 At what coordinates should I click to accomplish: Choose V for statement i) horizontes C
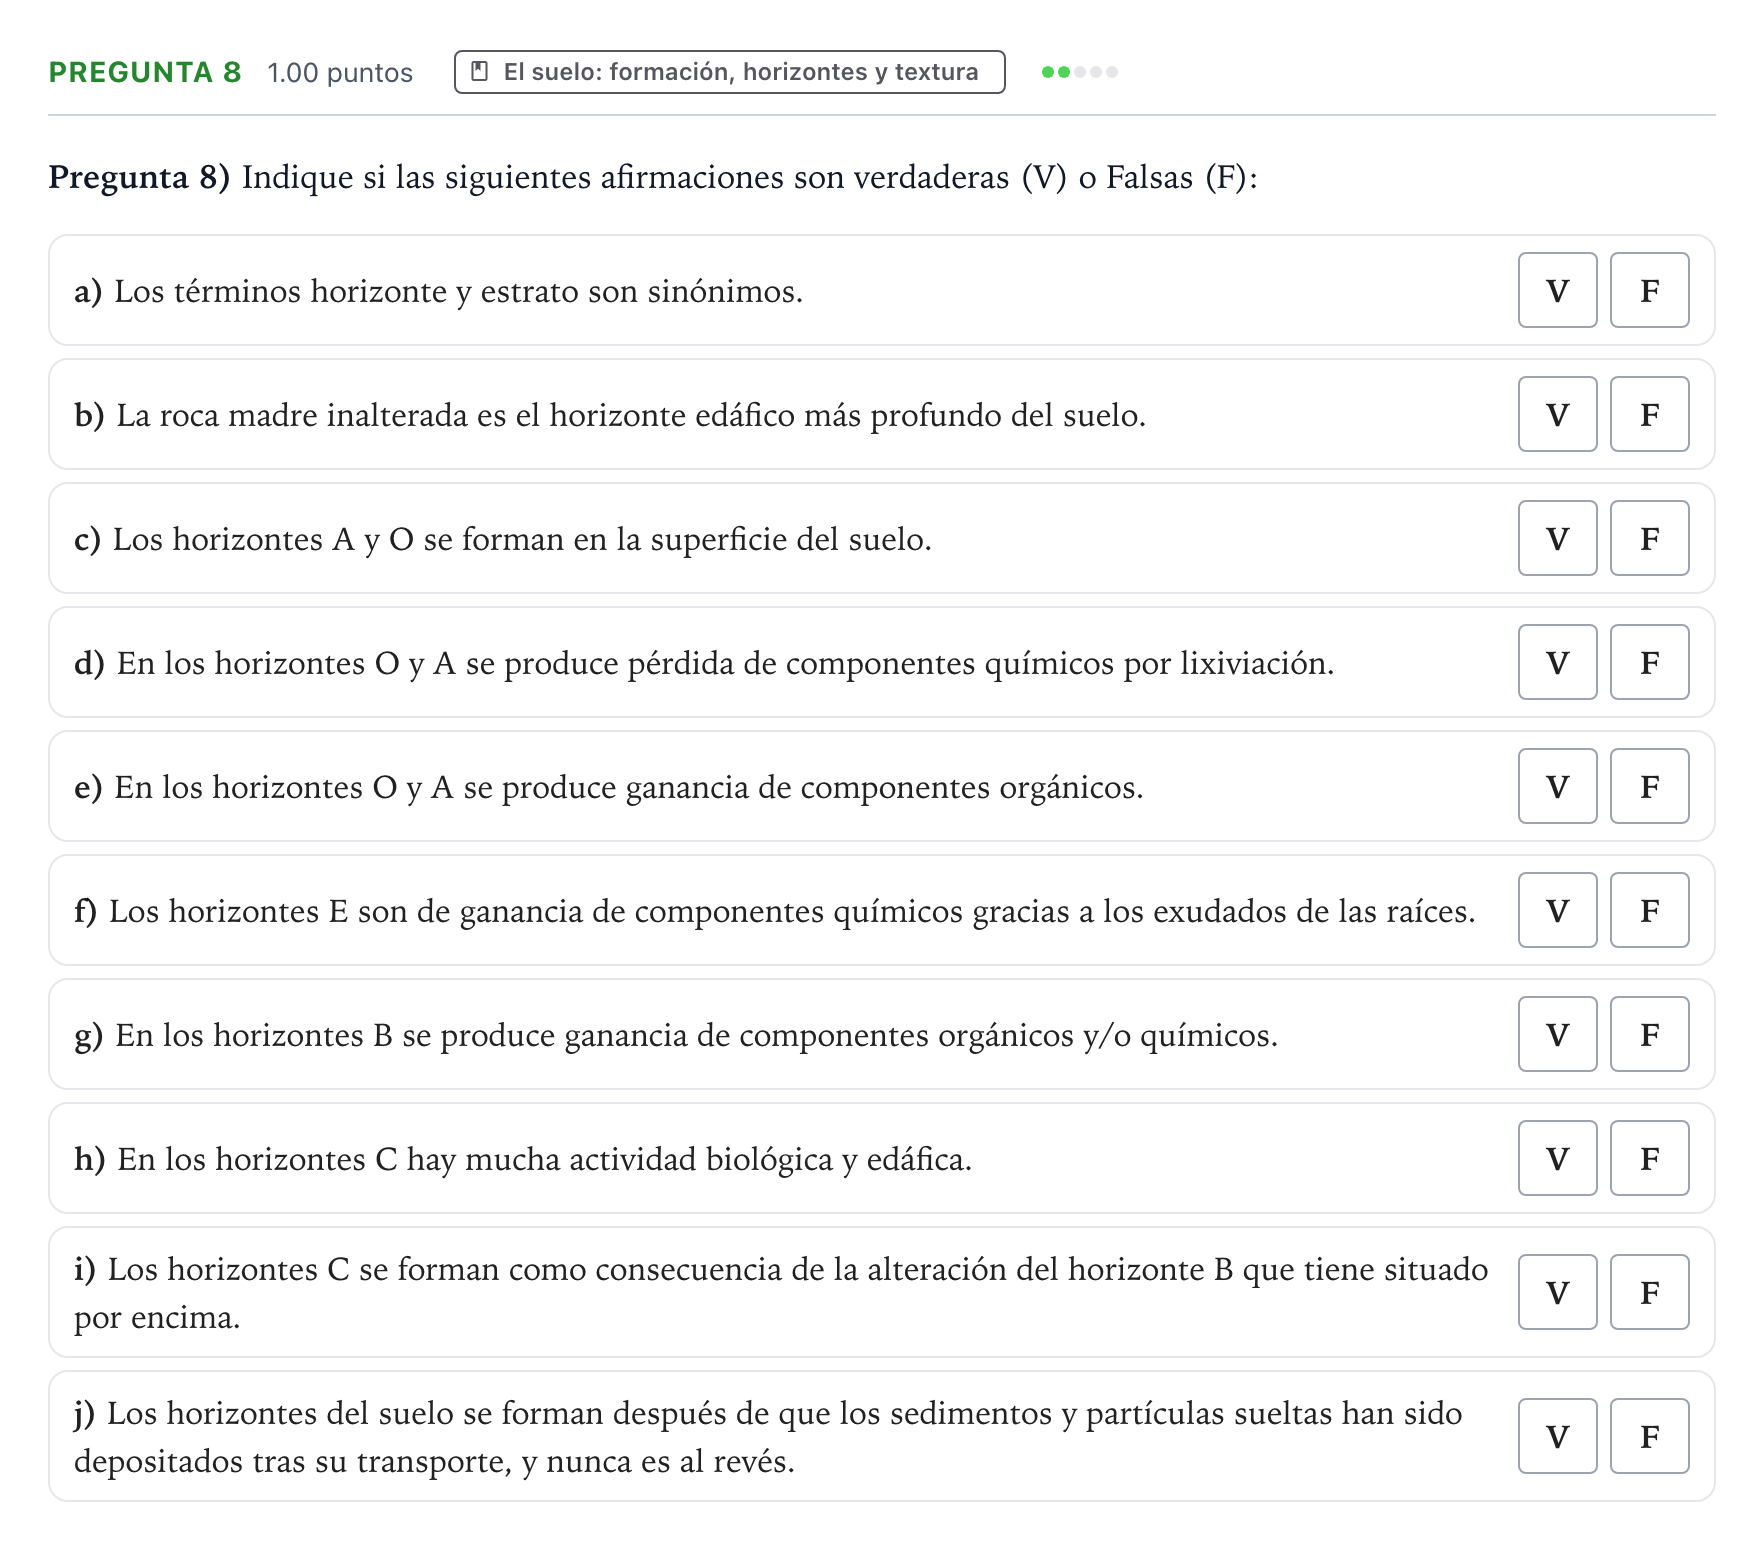1557,1292
